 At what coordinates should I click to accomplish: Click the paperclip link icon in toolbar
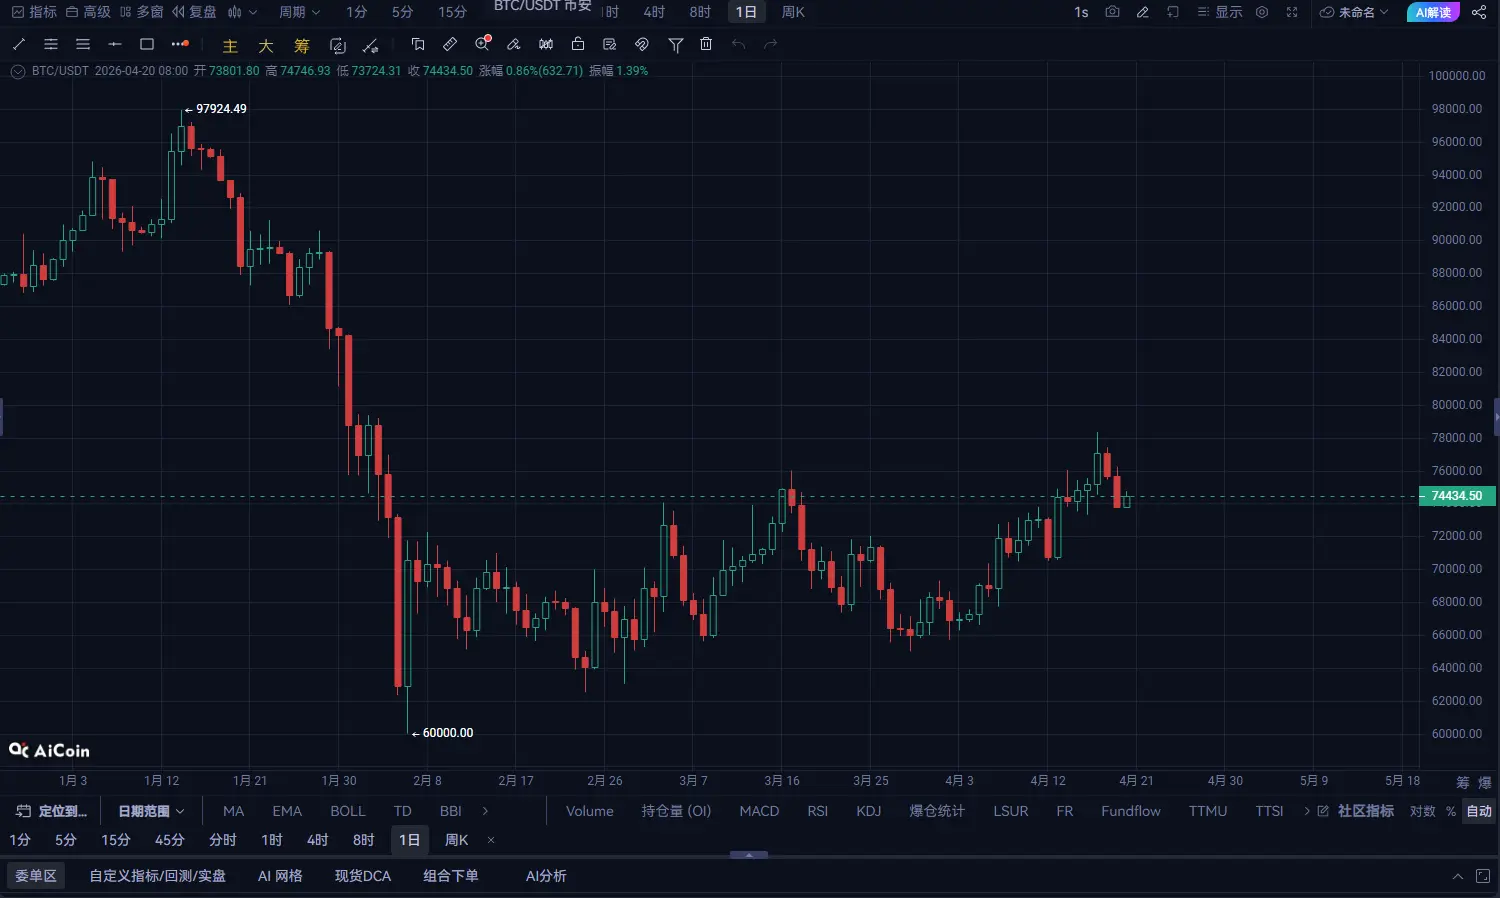(x=642, y=44)
